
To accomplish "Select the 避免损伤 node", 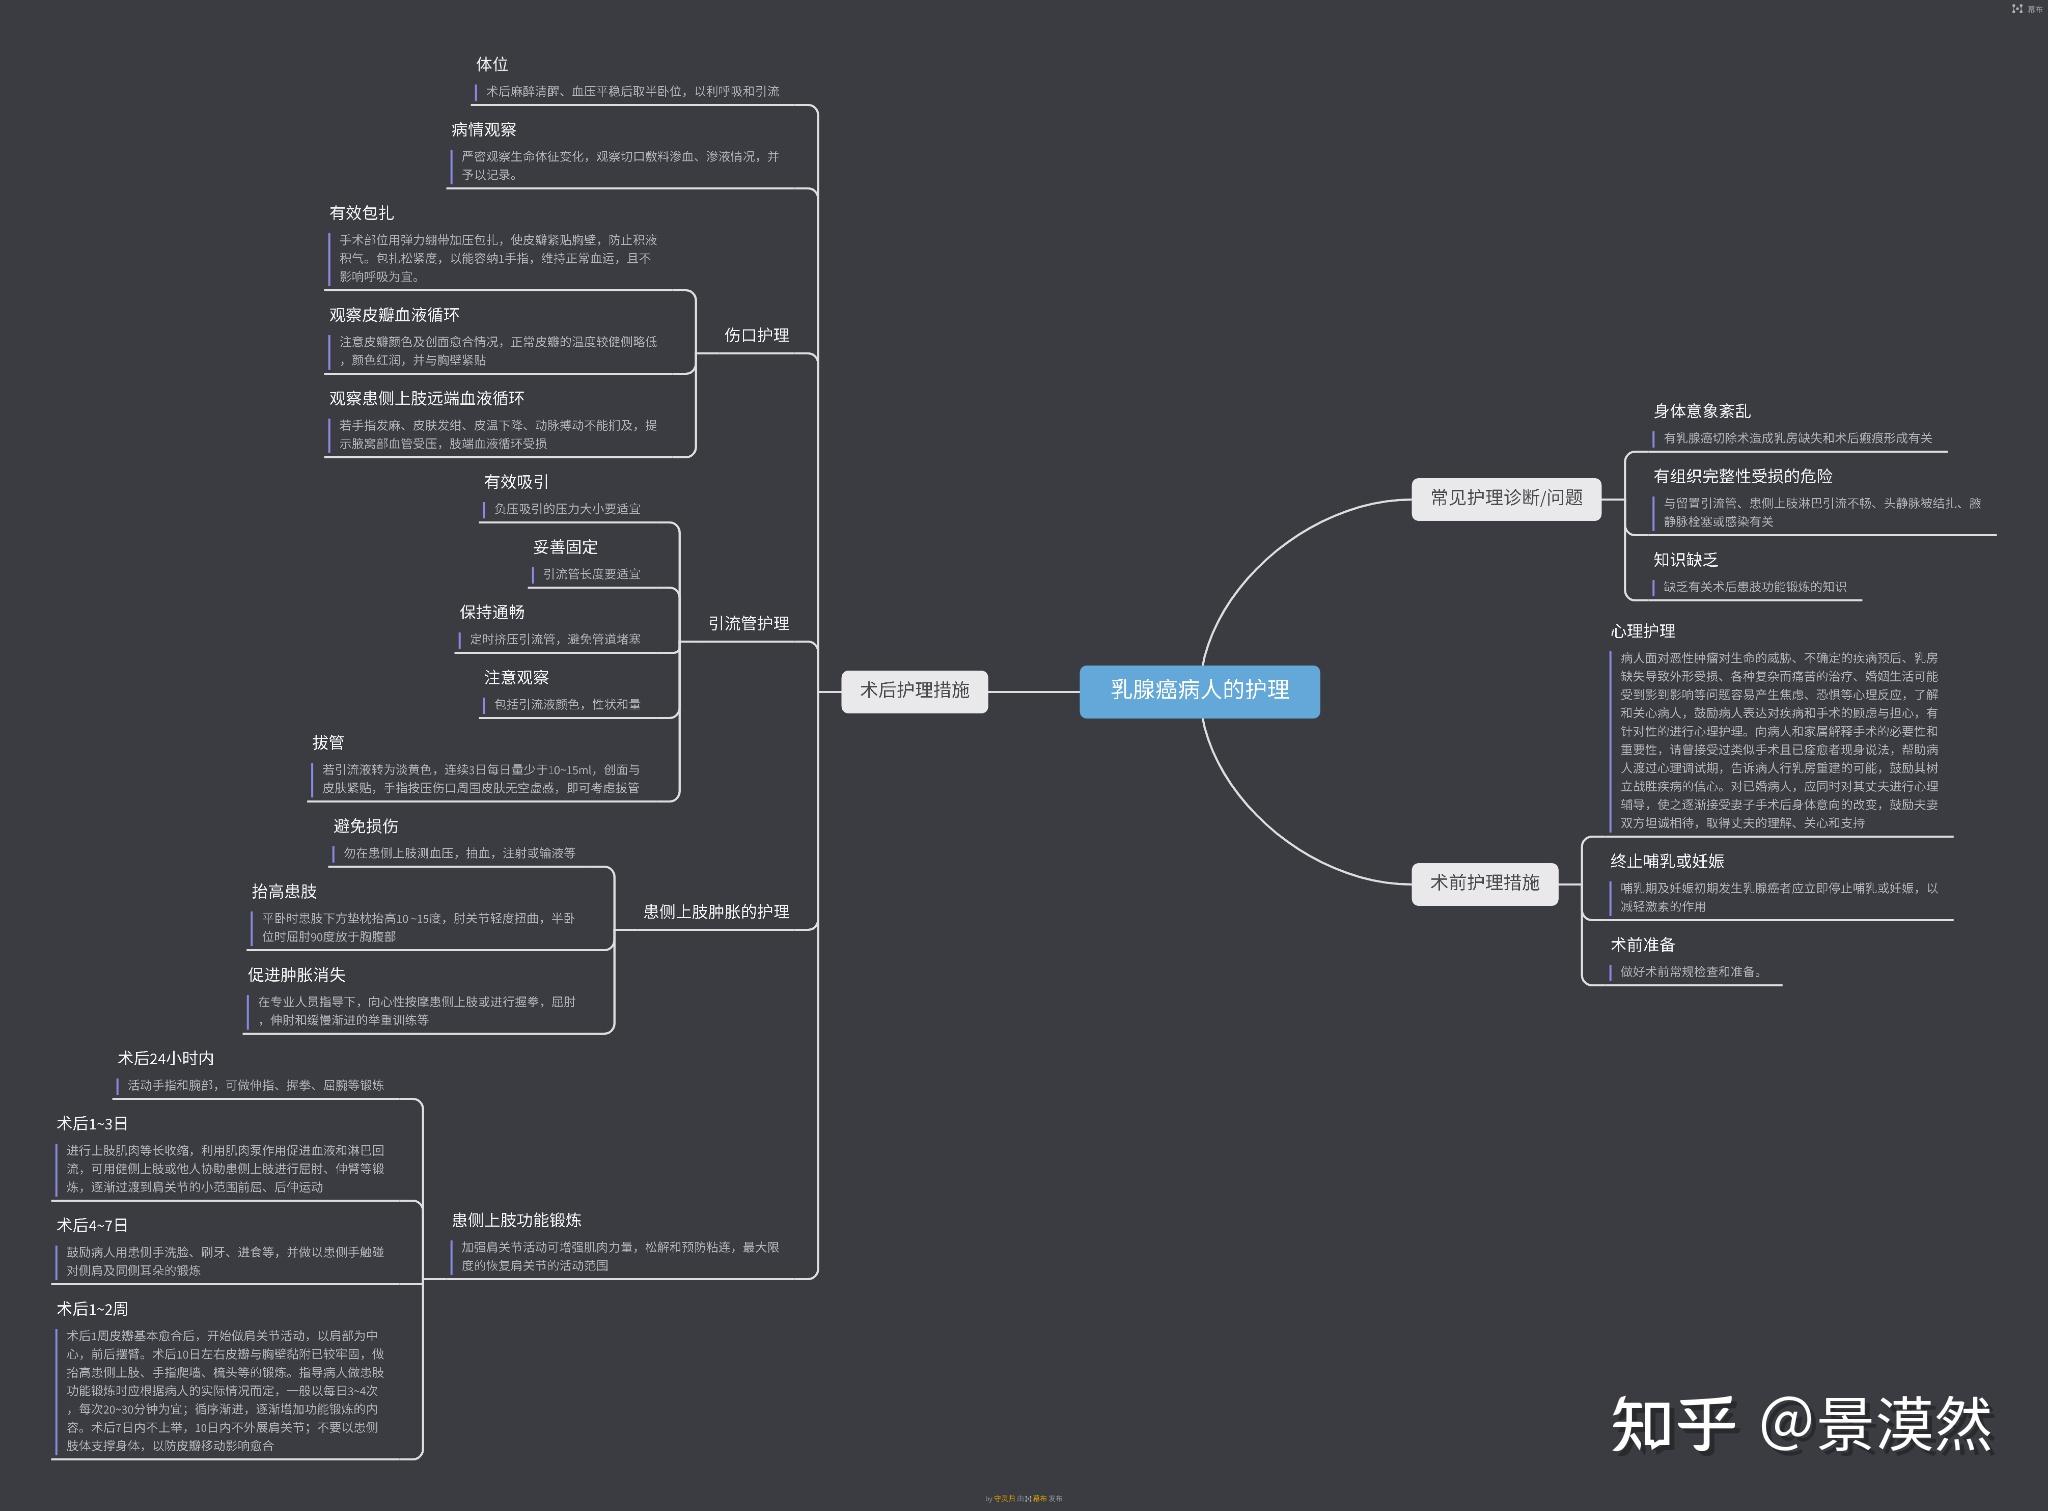I will pos(365,826).
